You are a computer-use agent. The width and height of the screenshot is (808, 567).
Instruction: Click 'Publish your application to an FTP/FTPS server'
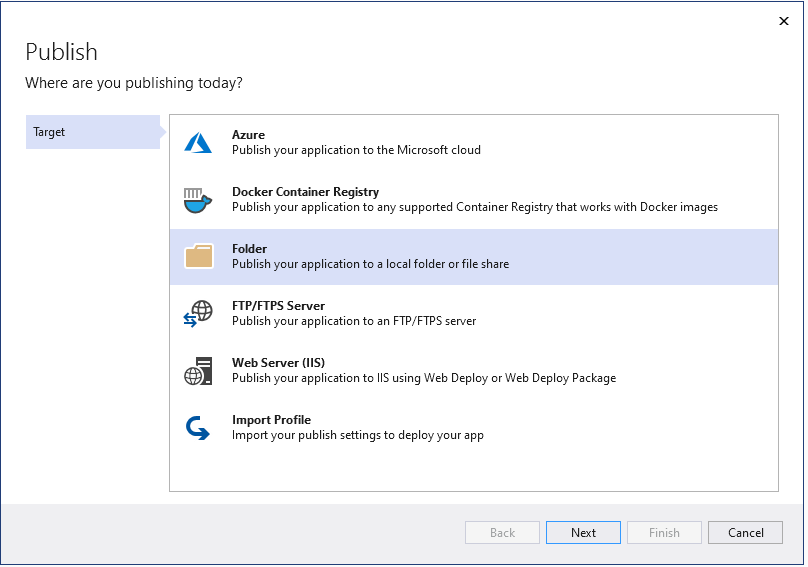pos(354,321)
